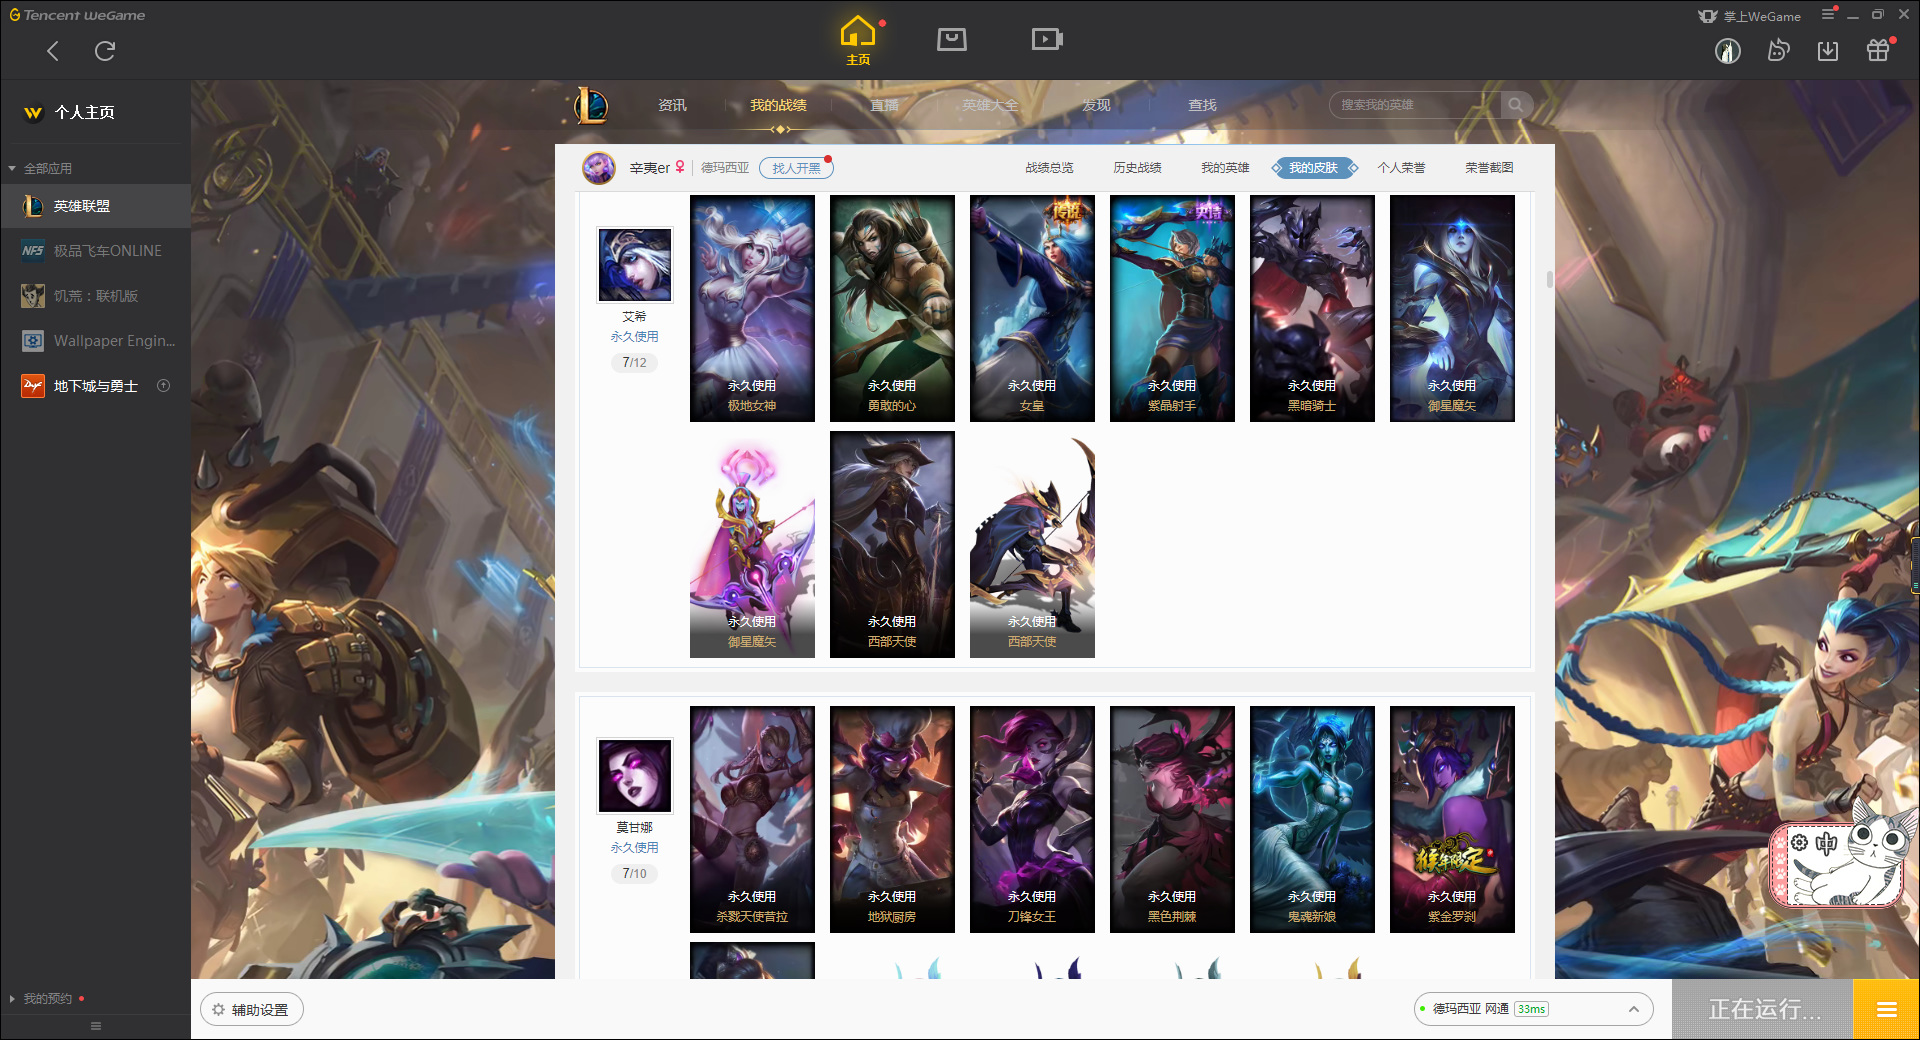This screenshot has width=1920, height=1040.
Task: Click the yellow hamburger menu button
Action: (1886, 1010)
